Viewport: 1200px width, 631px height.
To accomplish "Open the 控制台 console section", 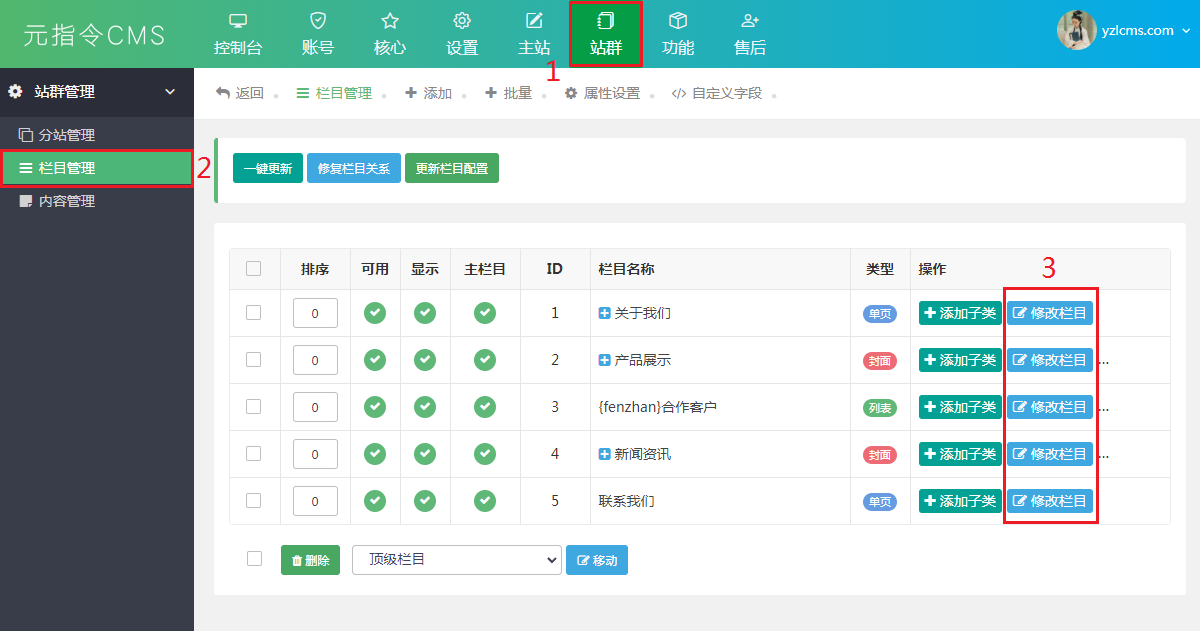I will pyautogui.click(x=238, y=34).
